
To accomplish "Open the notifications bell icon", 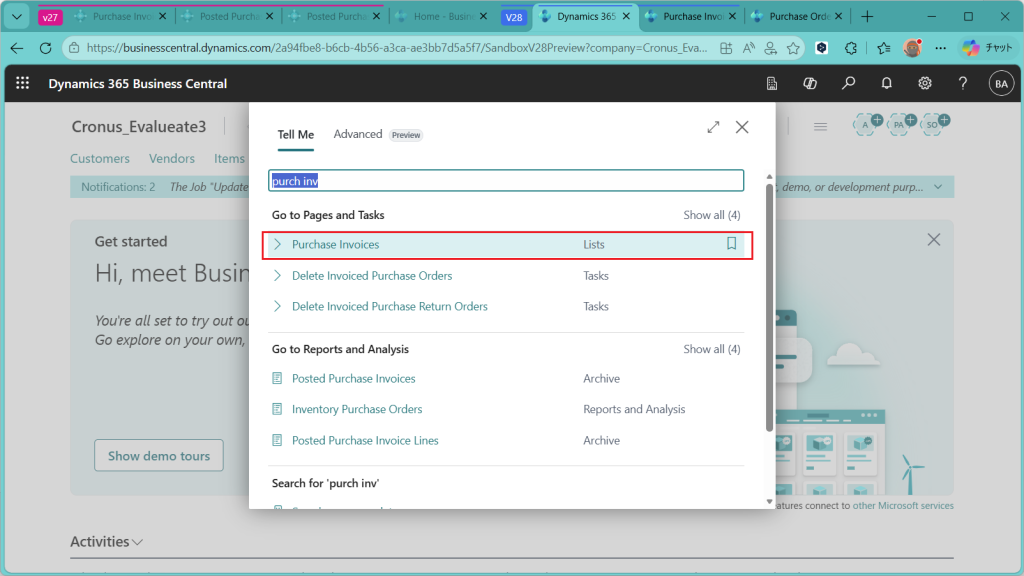I will tap(886, 84).
